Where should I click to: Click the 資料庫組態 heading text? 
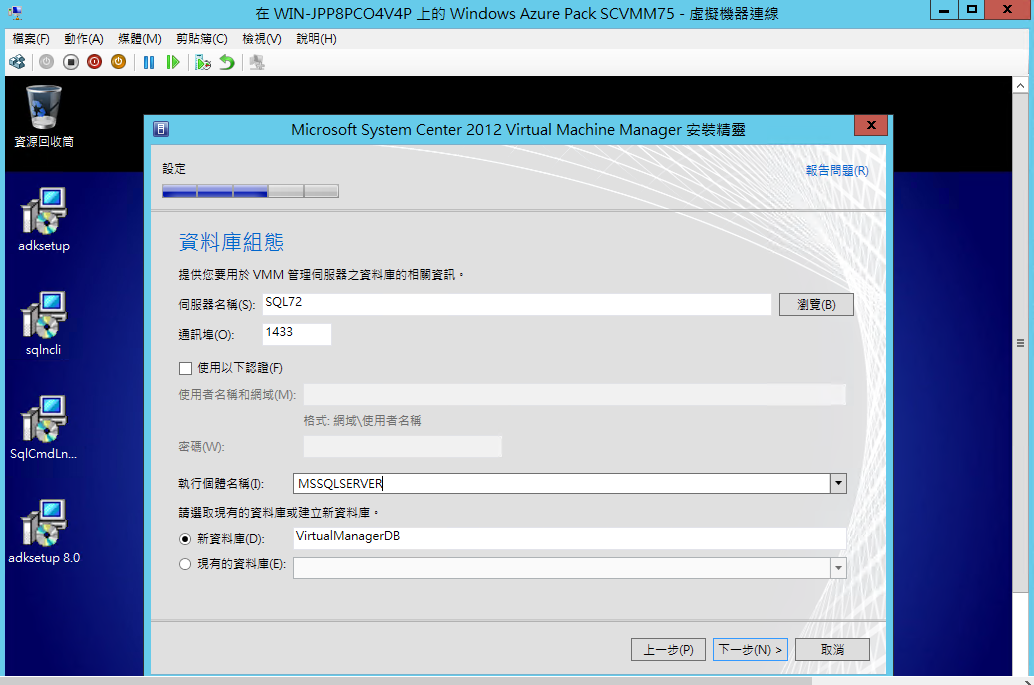point(231,242)
